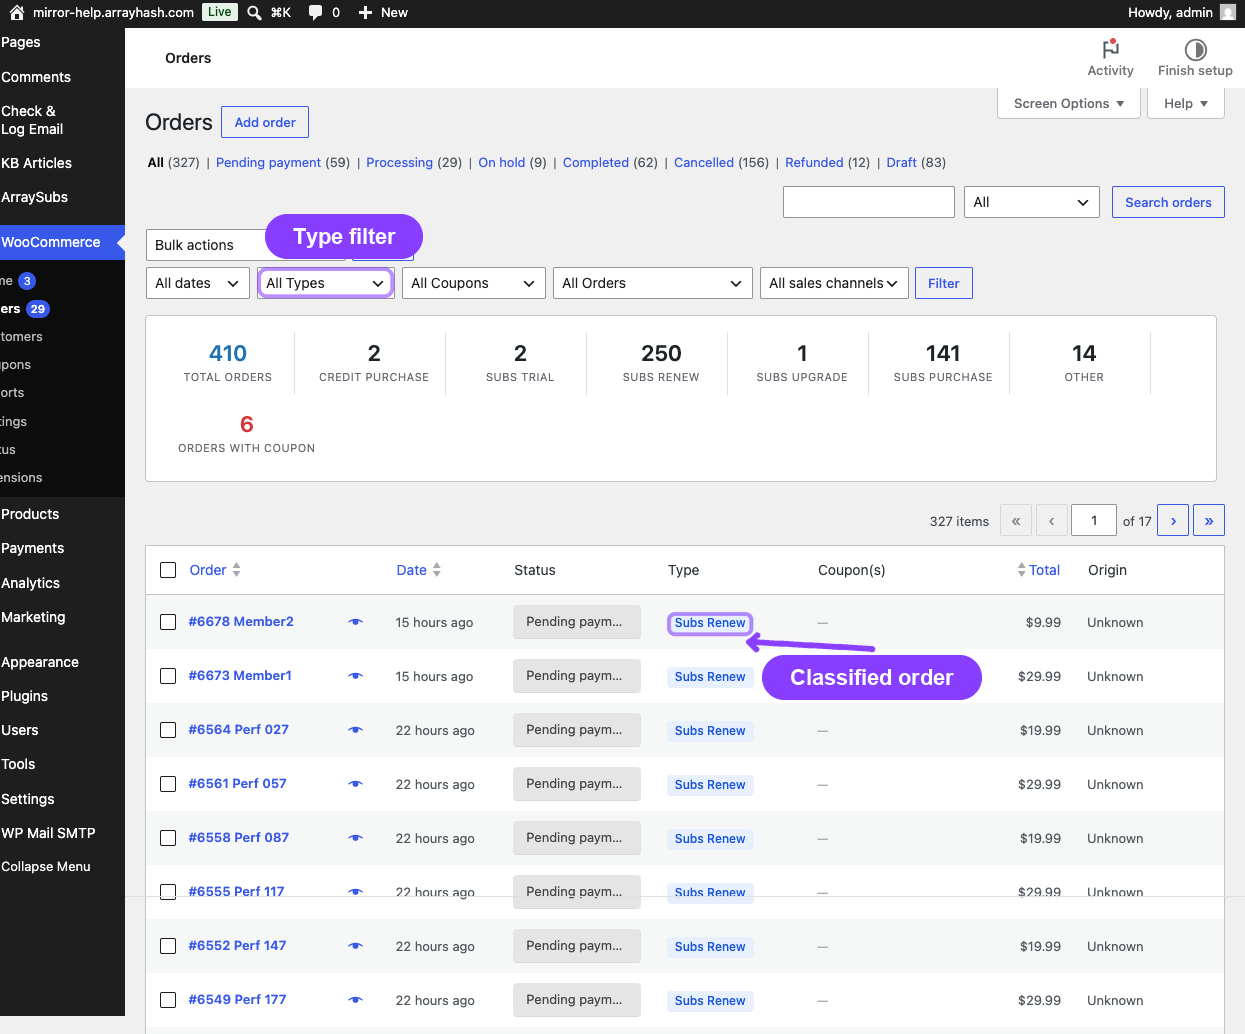Screen dimensions: 1245x1034
Task: Preview order #6678 Member2 eye icon
Action: (355, 622)
